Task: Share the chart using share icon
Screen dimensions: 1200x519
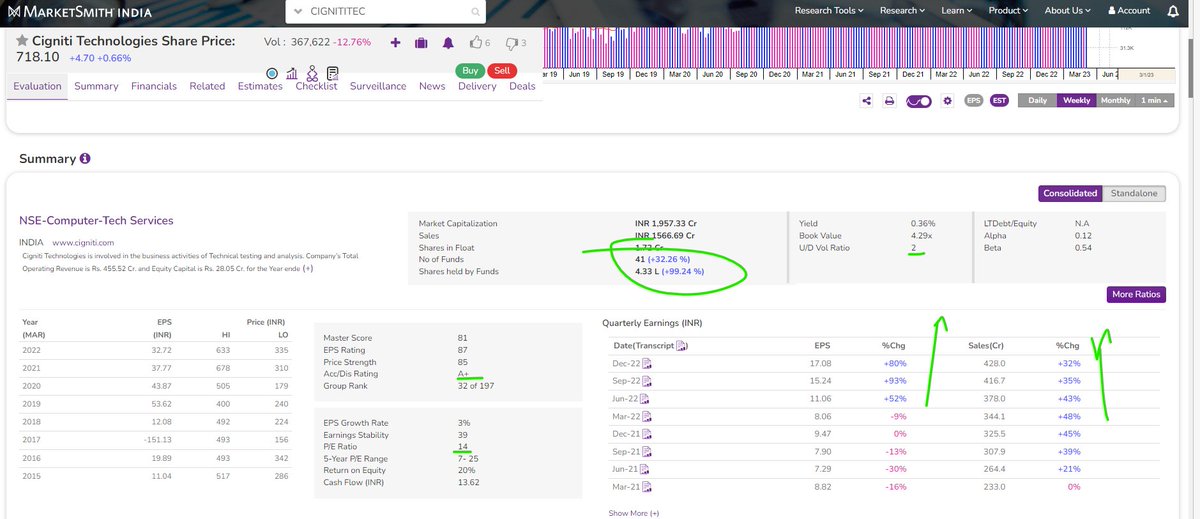Action: tap(865, 101)
